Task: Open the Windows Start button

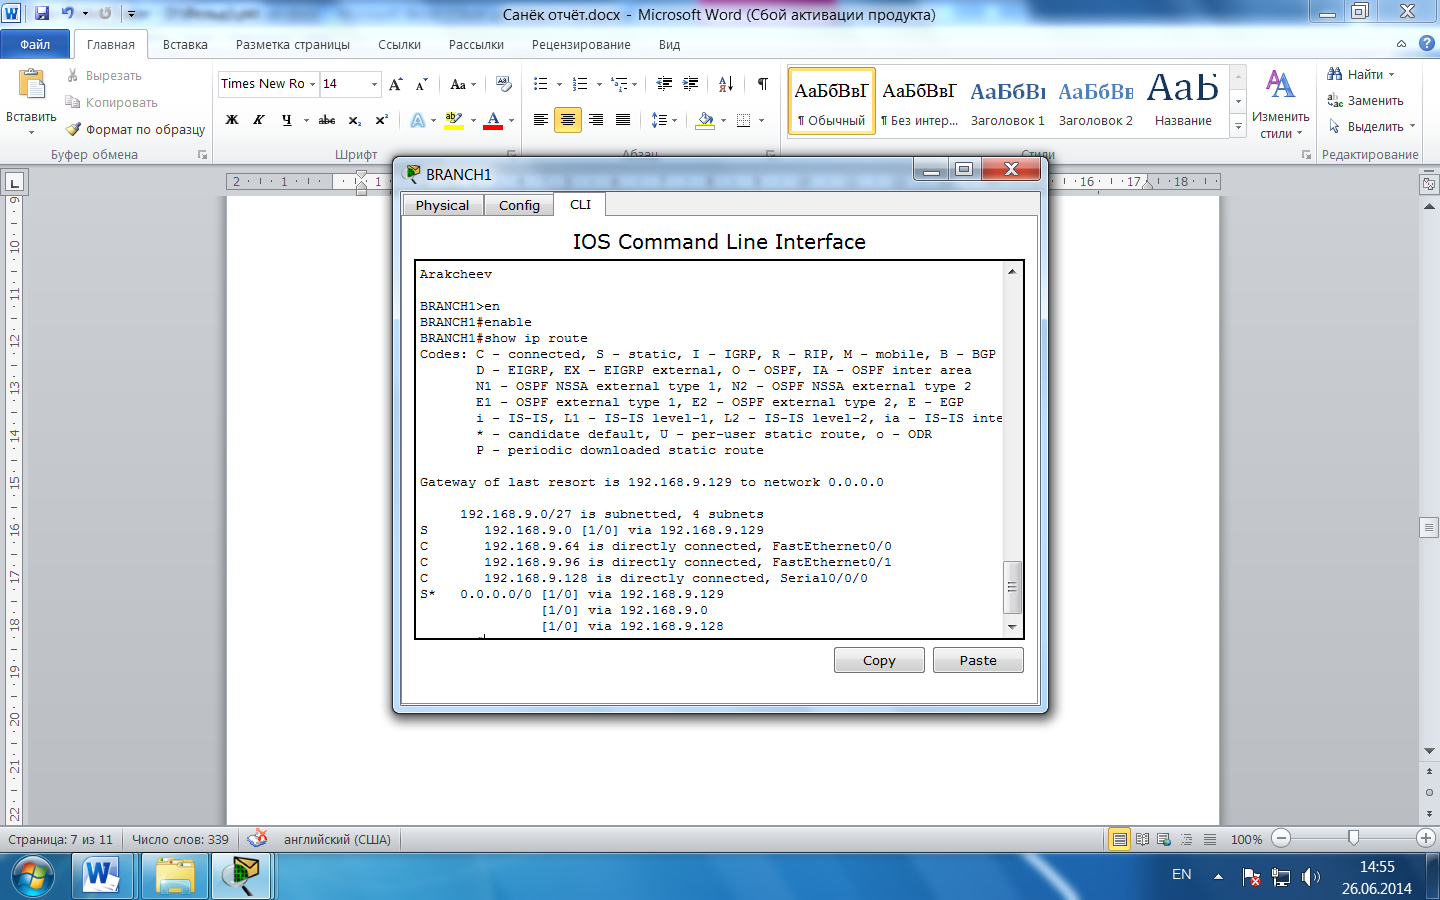Action: click(x=31, y=877)
